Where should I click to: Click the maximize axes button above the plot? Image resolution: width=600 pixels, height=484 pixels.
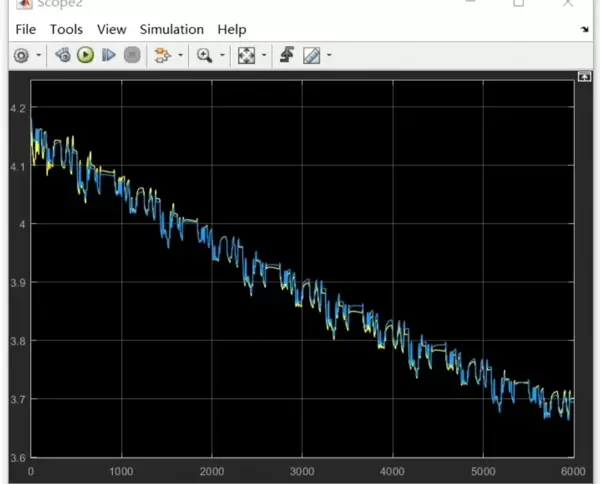pos(582,78)
